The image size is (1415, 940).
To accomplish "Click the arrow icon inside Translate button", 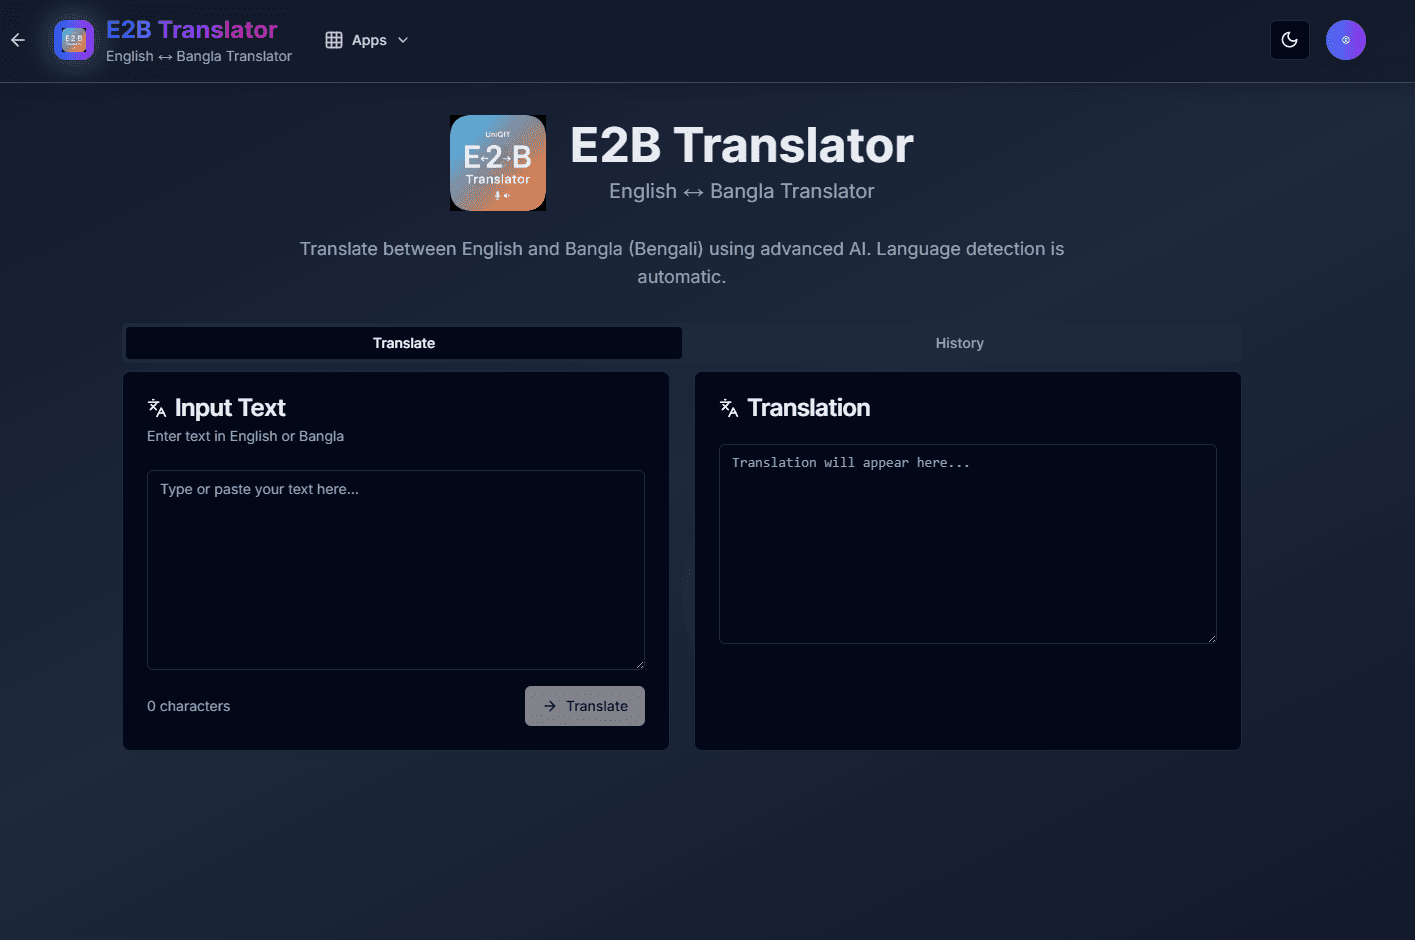I will pos(550,706).
